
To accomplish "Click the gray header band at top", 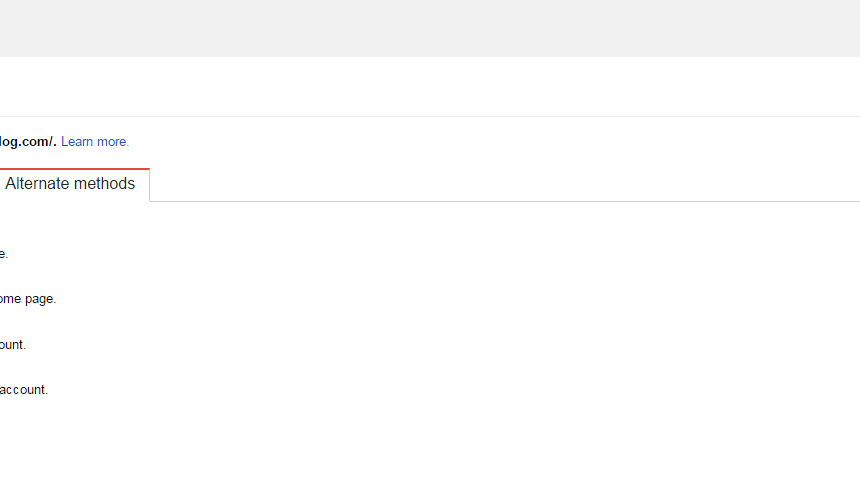I will click(430, 28).
